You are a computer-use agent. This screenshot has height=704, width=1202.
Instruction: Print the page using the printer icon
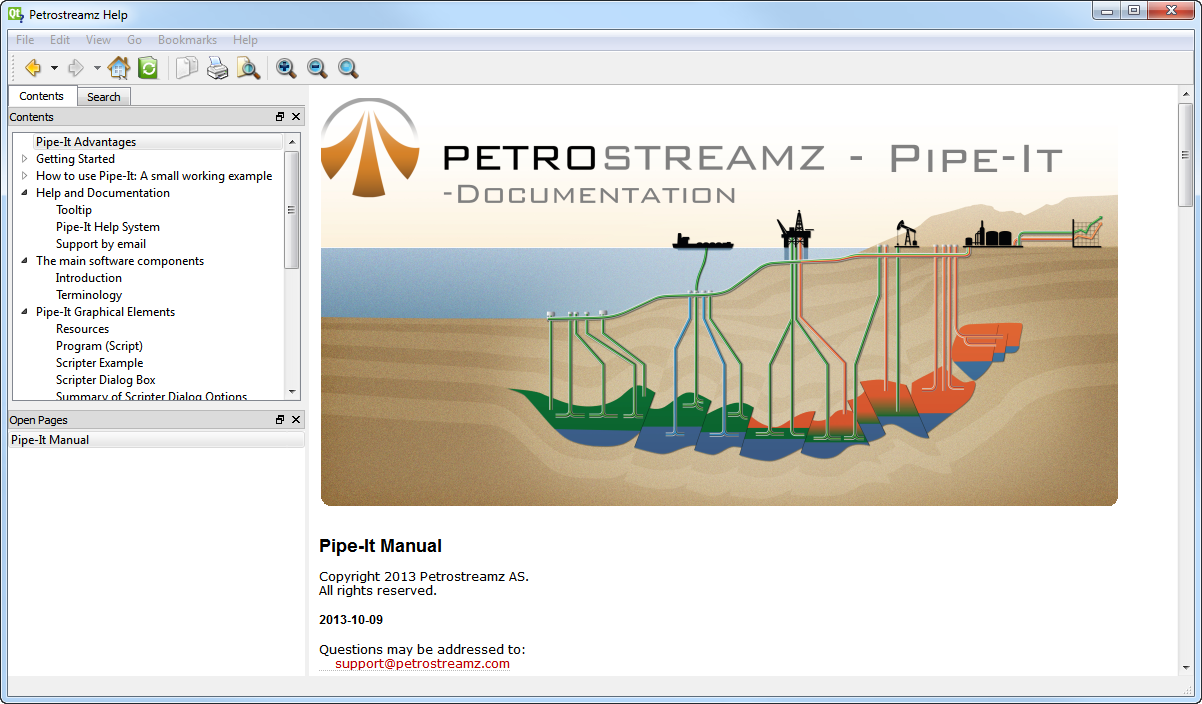[217, 68]
